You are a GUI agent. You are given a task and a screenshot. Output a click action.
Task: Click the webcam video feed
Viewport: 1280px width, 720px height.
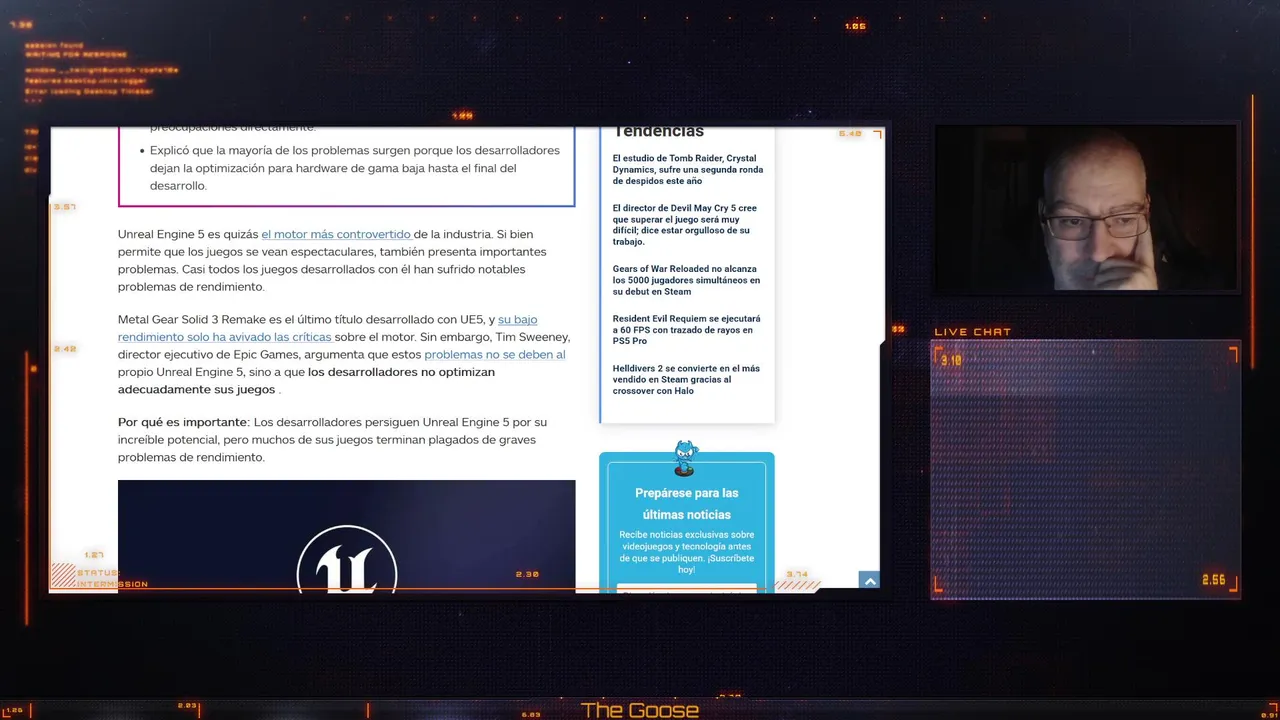[x=1086, y=208]
